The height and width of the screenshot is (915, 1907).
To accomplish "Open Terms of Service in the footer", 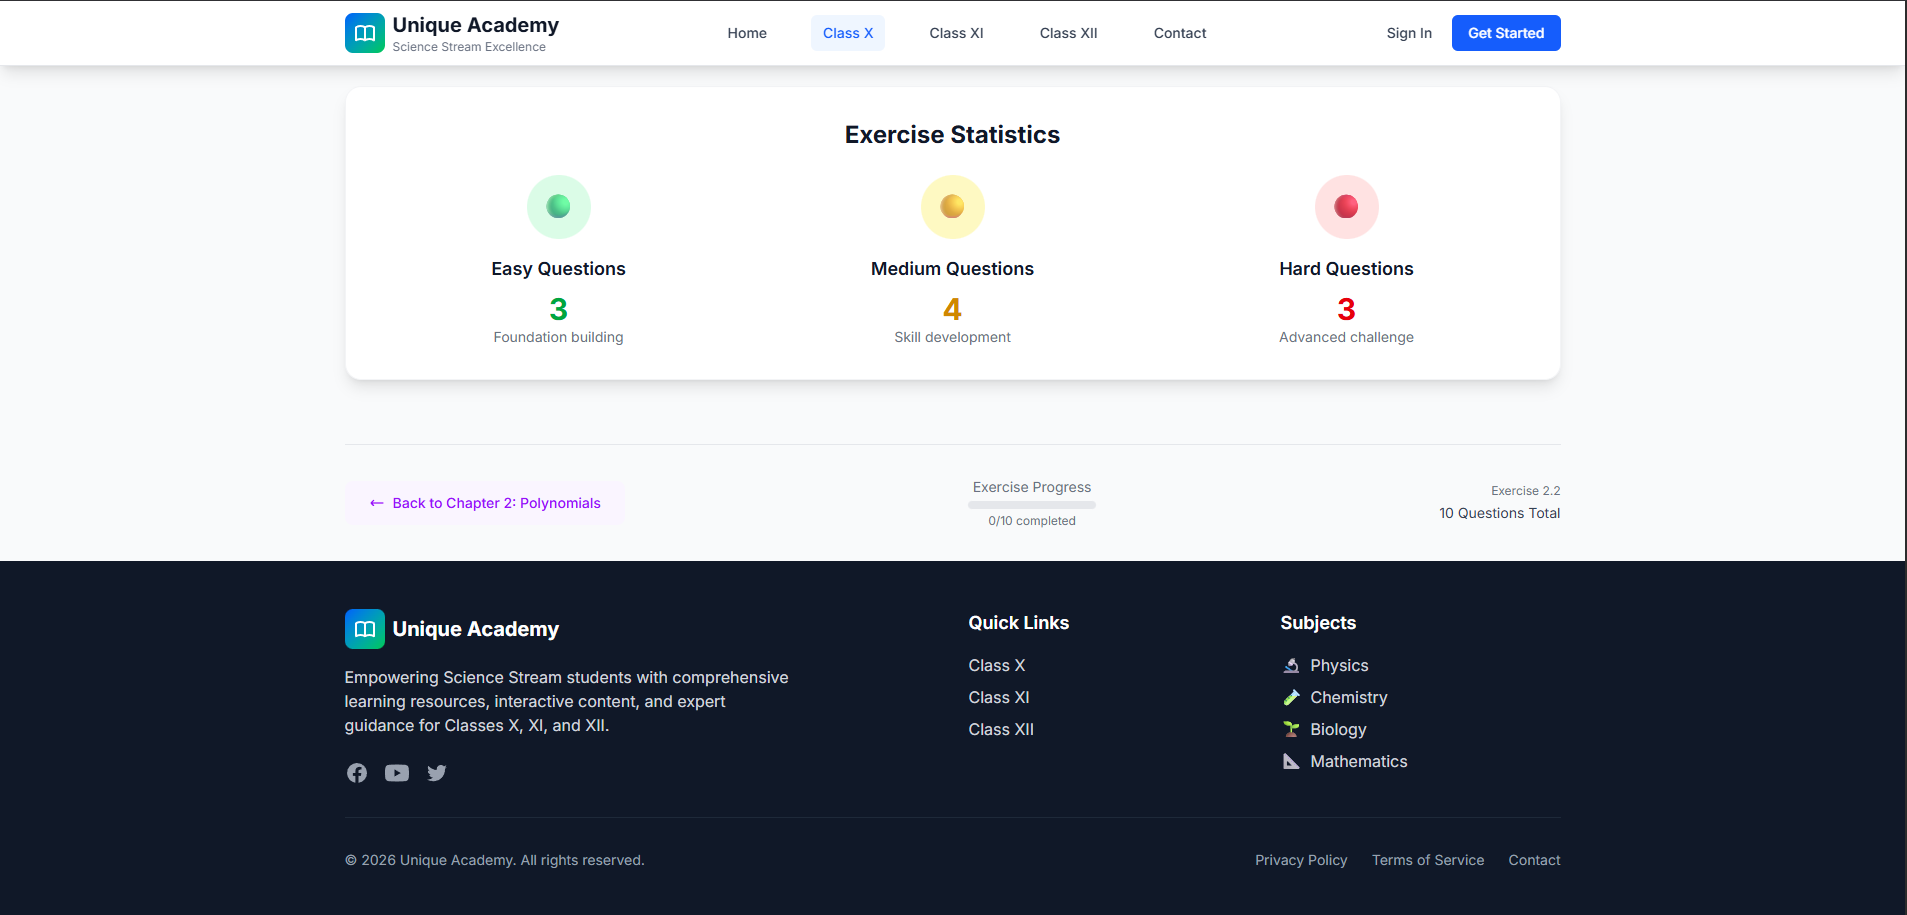I will (x=1428, y=860).
